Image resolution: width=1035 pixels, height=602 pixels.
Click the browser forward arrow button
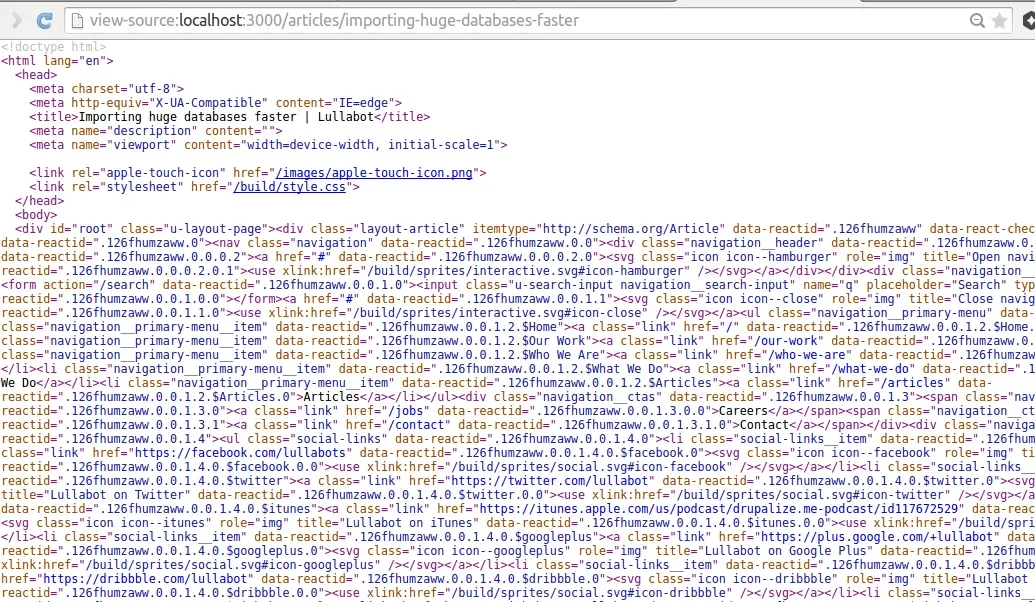click(x=16, y=20)
